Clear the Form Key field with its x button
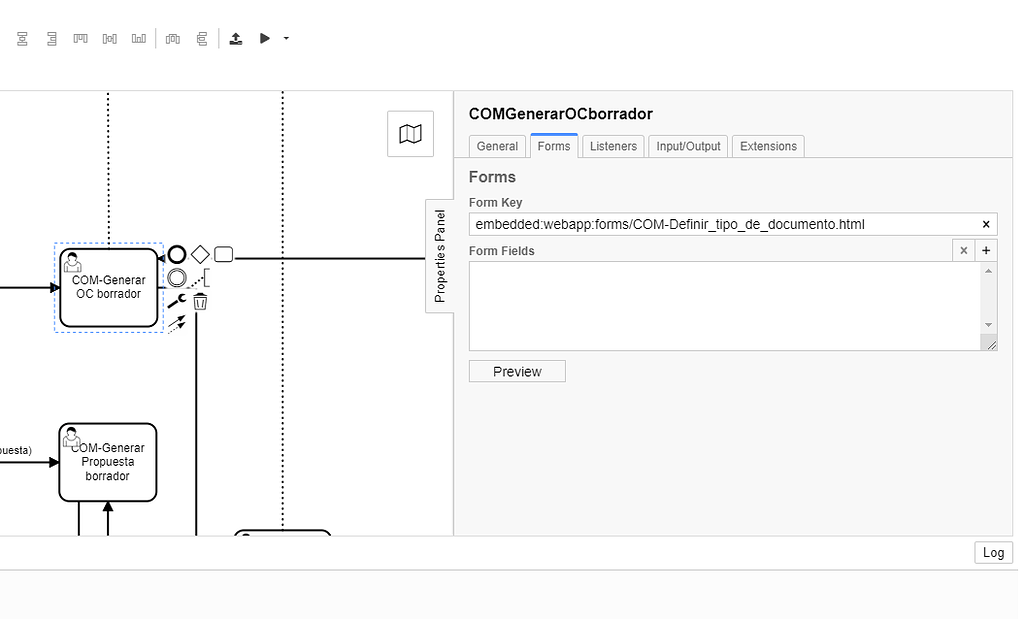The width and height of the screenshot is (1024, 619). [x=985, y=224]
